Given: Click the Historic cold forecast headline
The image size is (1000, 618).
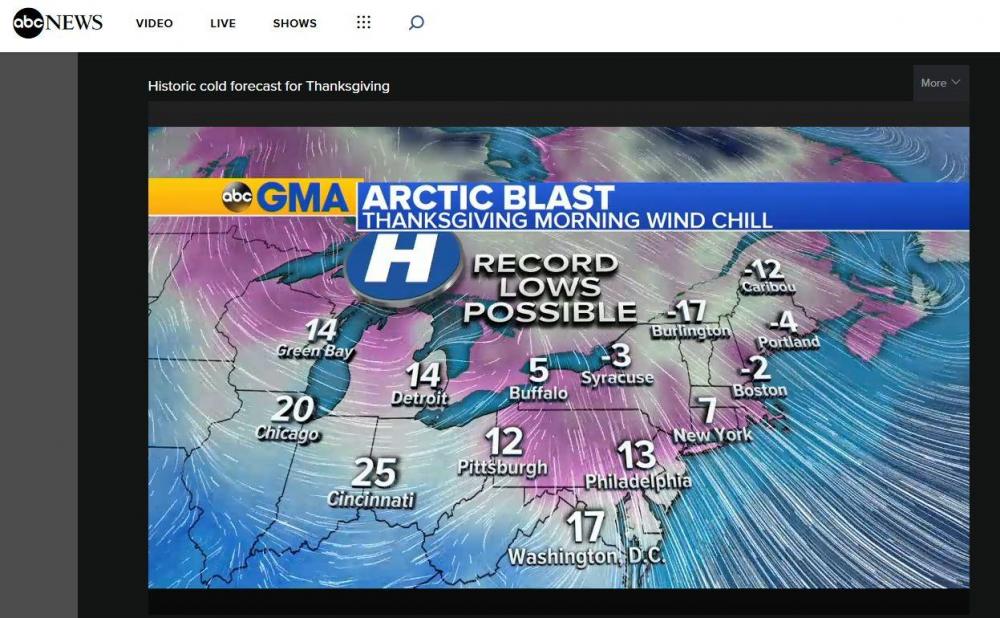Looking at the screenshot, I should [268, 86].
